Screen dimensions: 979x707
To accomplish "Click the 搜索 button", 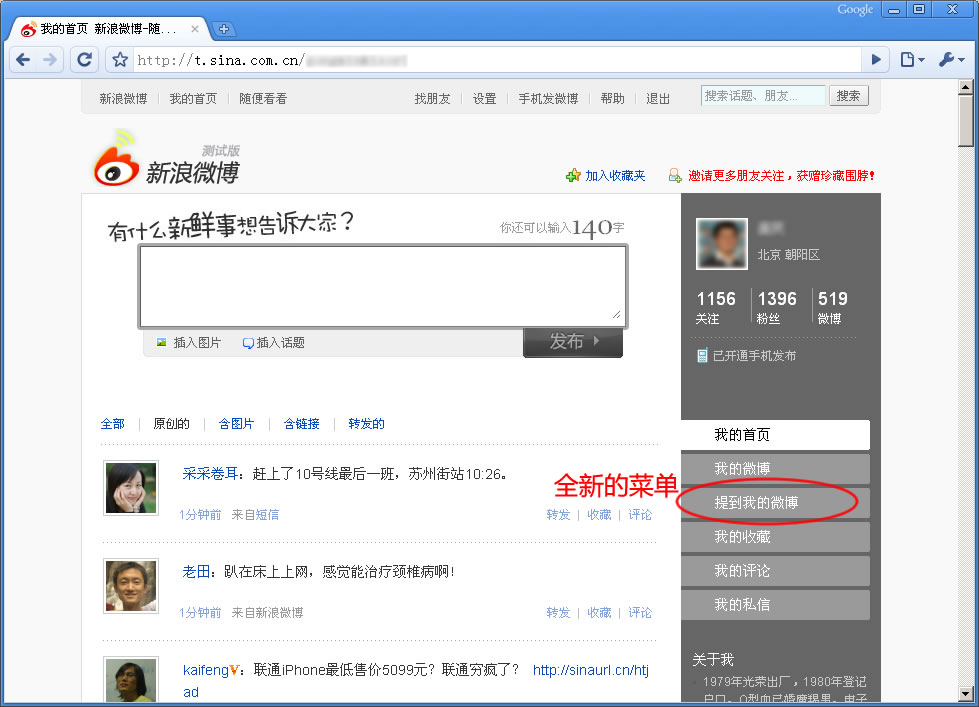I will [849, 96].
